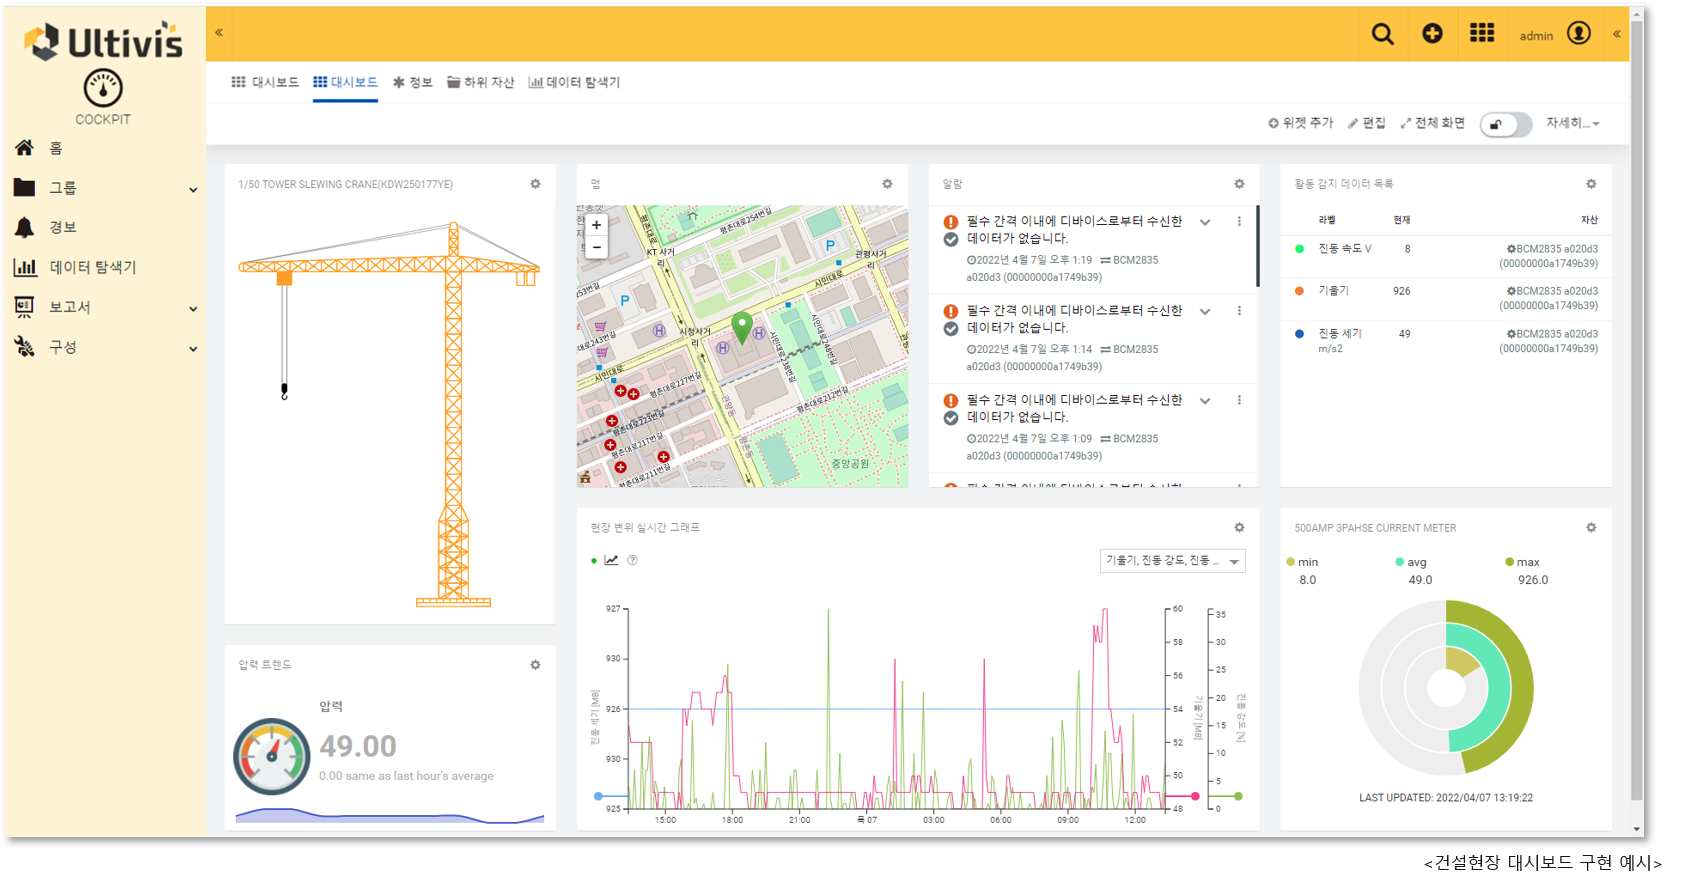Viewport: 1703px width, 883px height.
Task: Open tower crane widget settings gear
Action: click(x=535, y=184)
